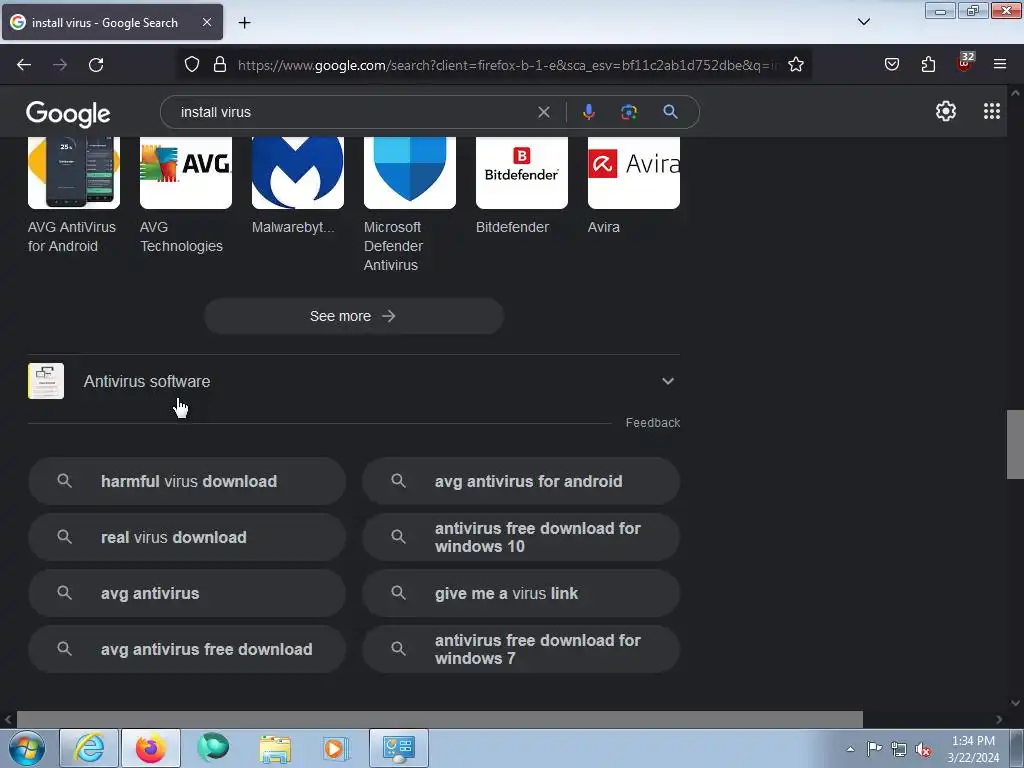Bookmark this page with the star
The width and height of the screenshot is (1024, 768).
point(795,65)
